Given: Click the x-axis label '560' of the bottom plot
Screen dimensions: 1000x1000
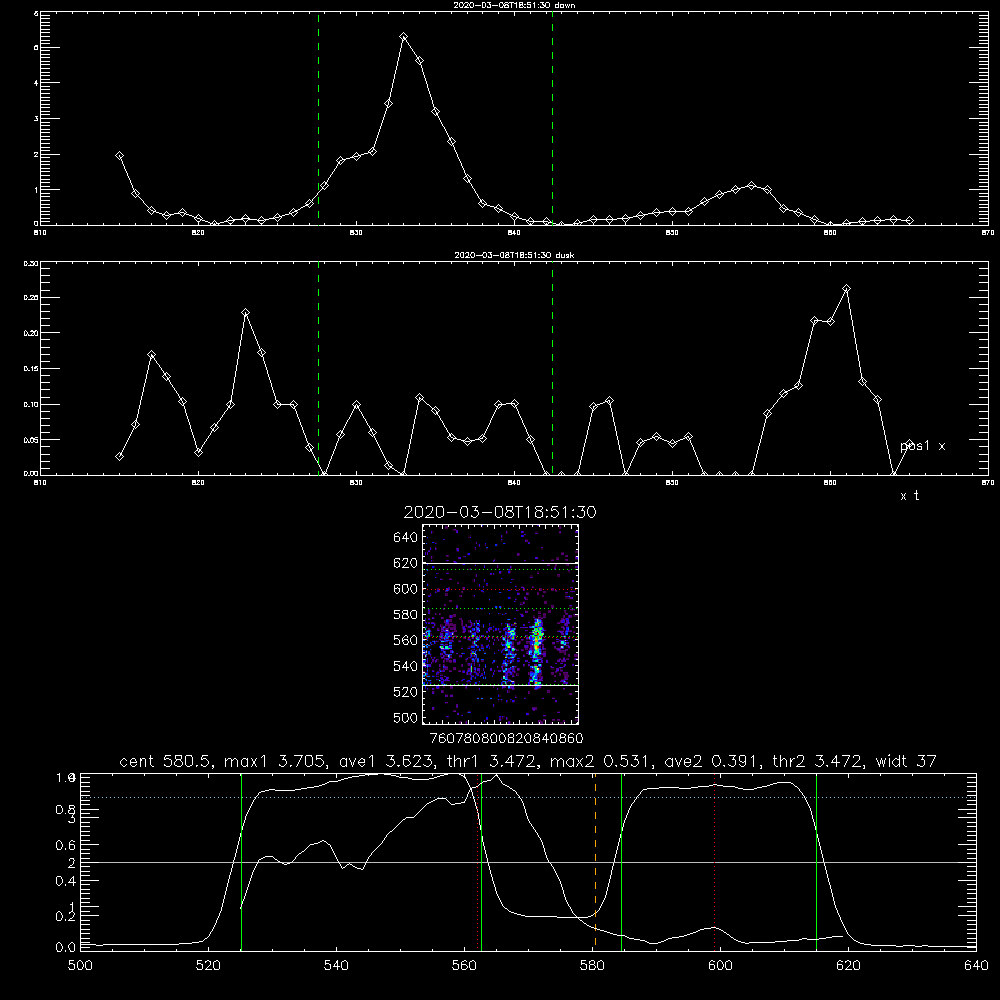Looking at the screenshot, I should [464, 966].
